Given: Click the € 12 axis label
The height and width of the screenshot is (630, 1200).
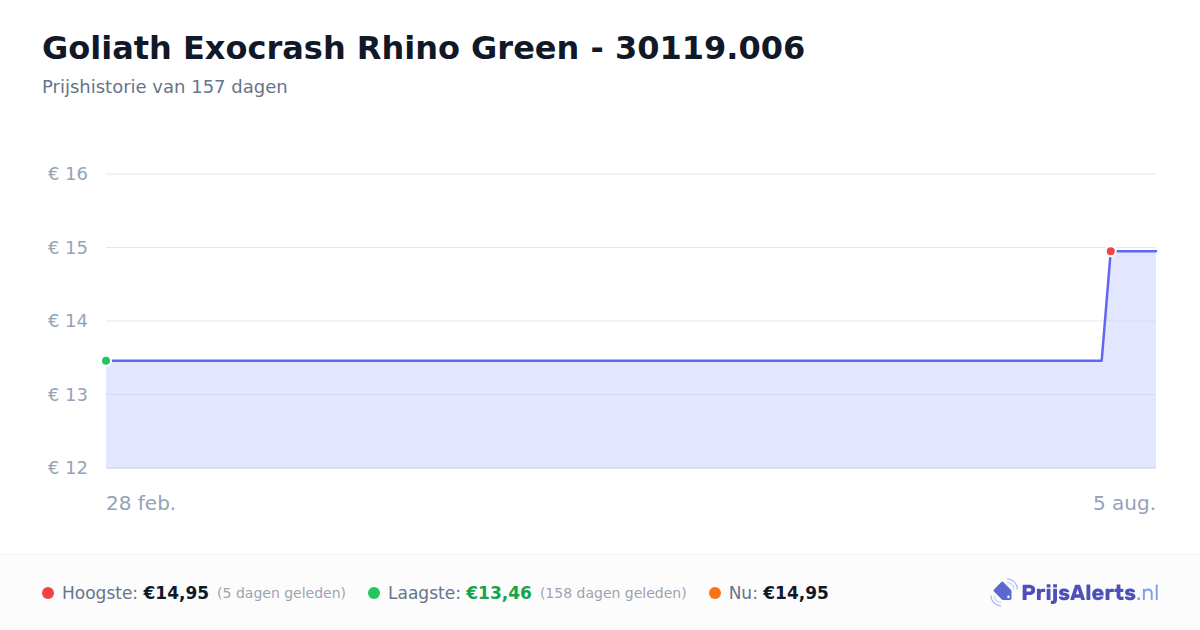Looking at the screenshot, I should point(68,468).
